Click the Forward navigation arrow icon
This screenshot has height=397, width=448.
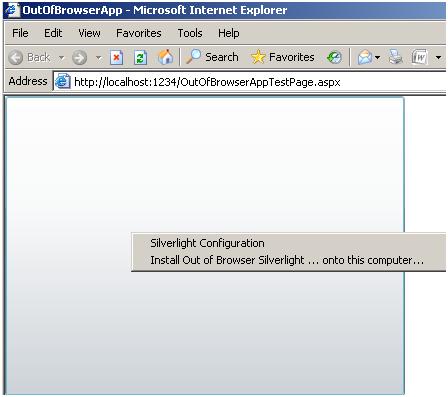tap(80, 57)
